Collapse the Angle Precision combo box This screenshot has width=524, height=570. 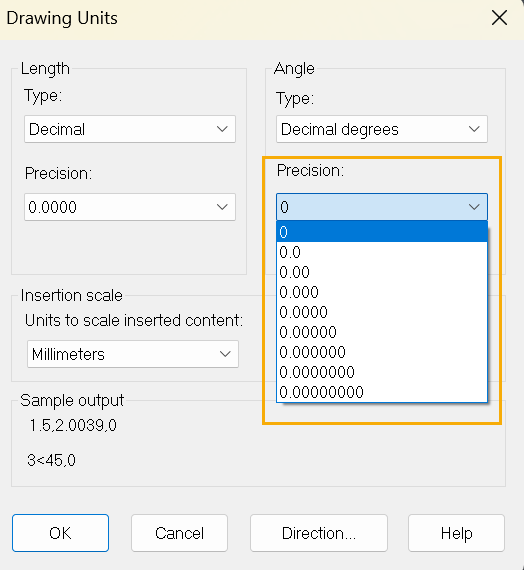coord(382,207)
